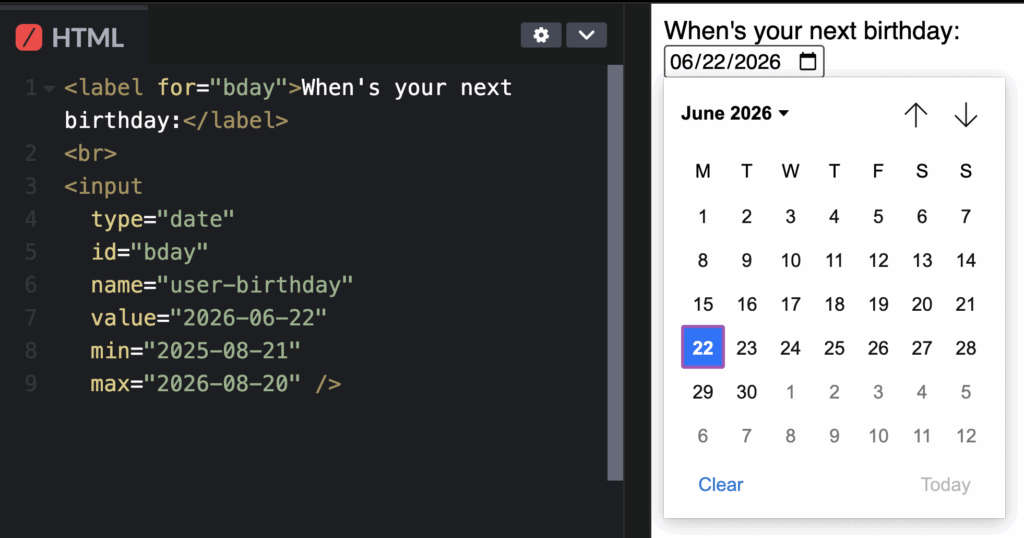Click the code editor vertical scrollbar
Screen dimensions: 1024x538
(615, 270)
